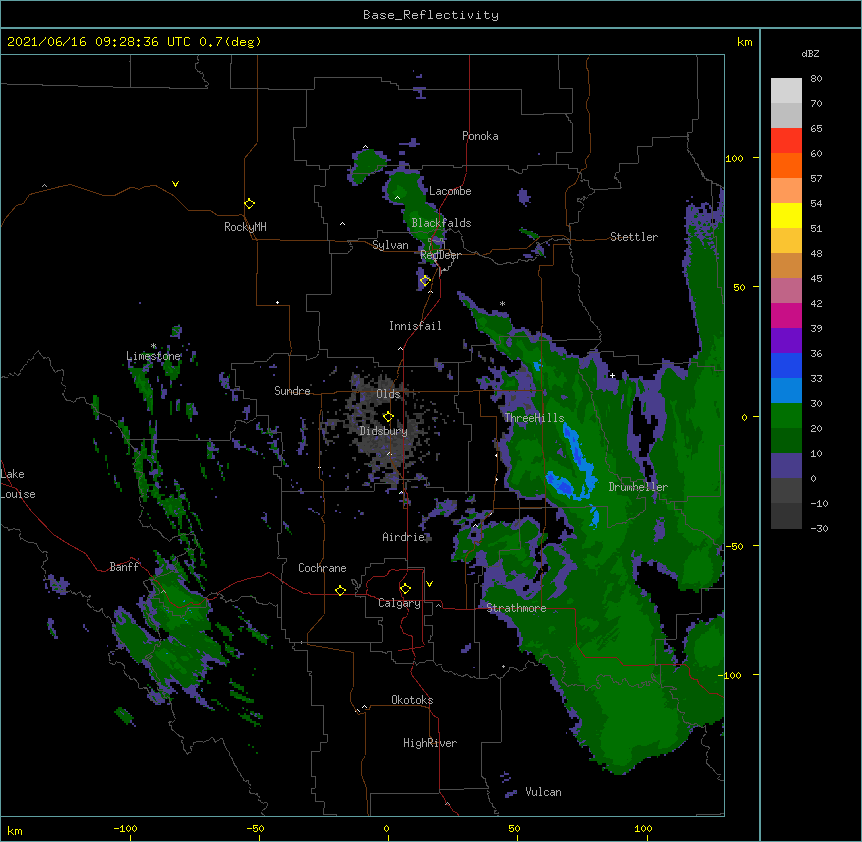Click the yellow v marker east of Calgary
Viewport: 862px width, 842px height.
(429, 584)
